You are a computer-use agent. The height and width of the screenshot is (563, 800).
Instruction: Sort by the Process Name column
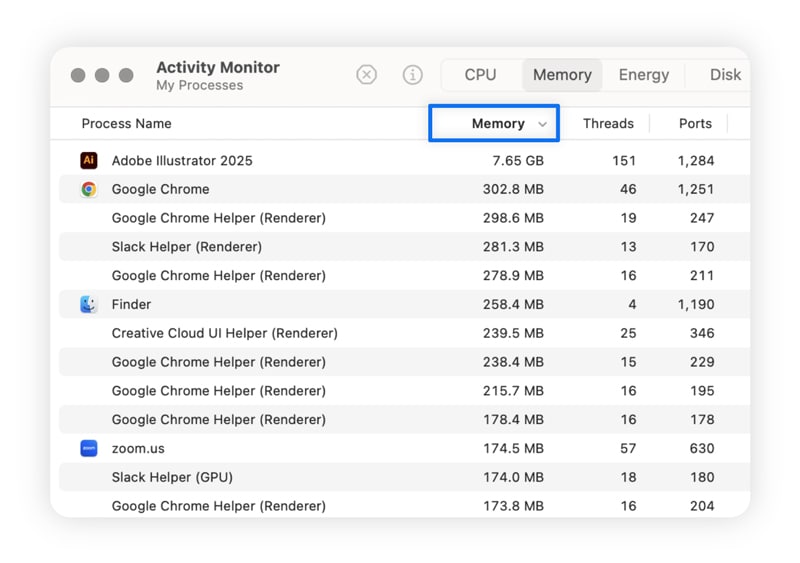(x=127, y=124)
